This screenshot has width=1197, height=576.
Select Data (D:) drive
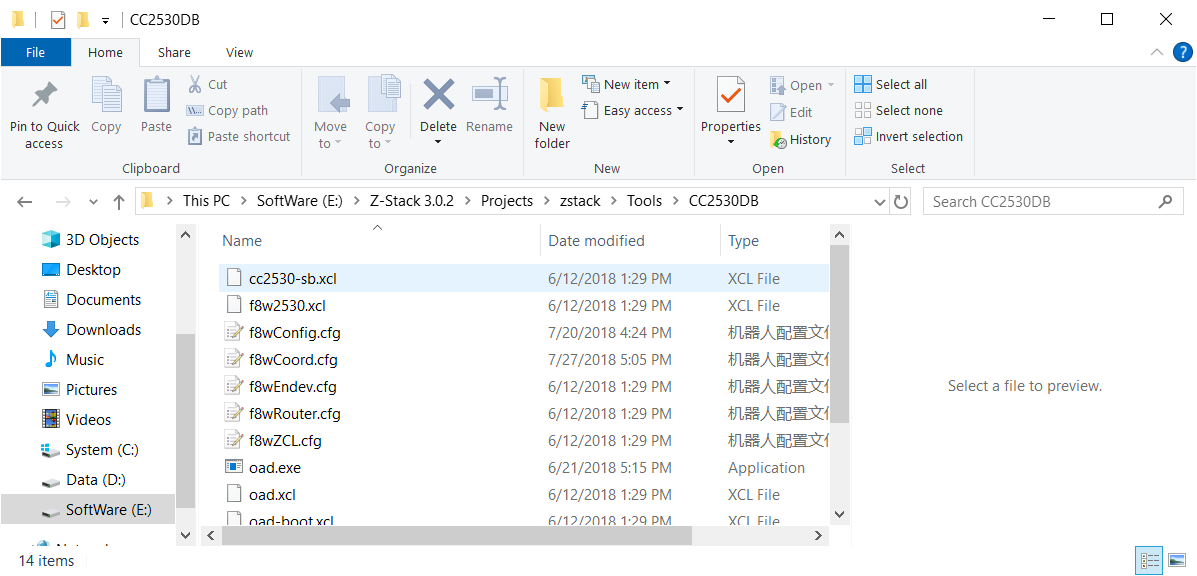(95, 480)
